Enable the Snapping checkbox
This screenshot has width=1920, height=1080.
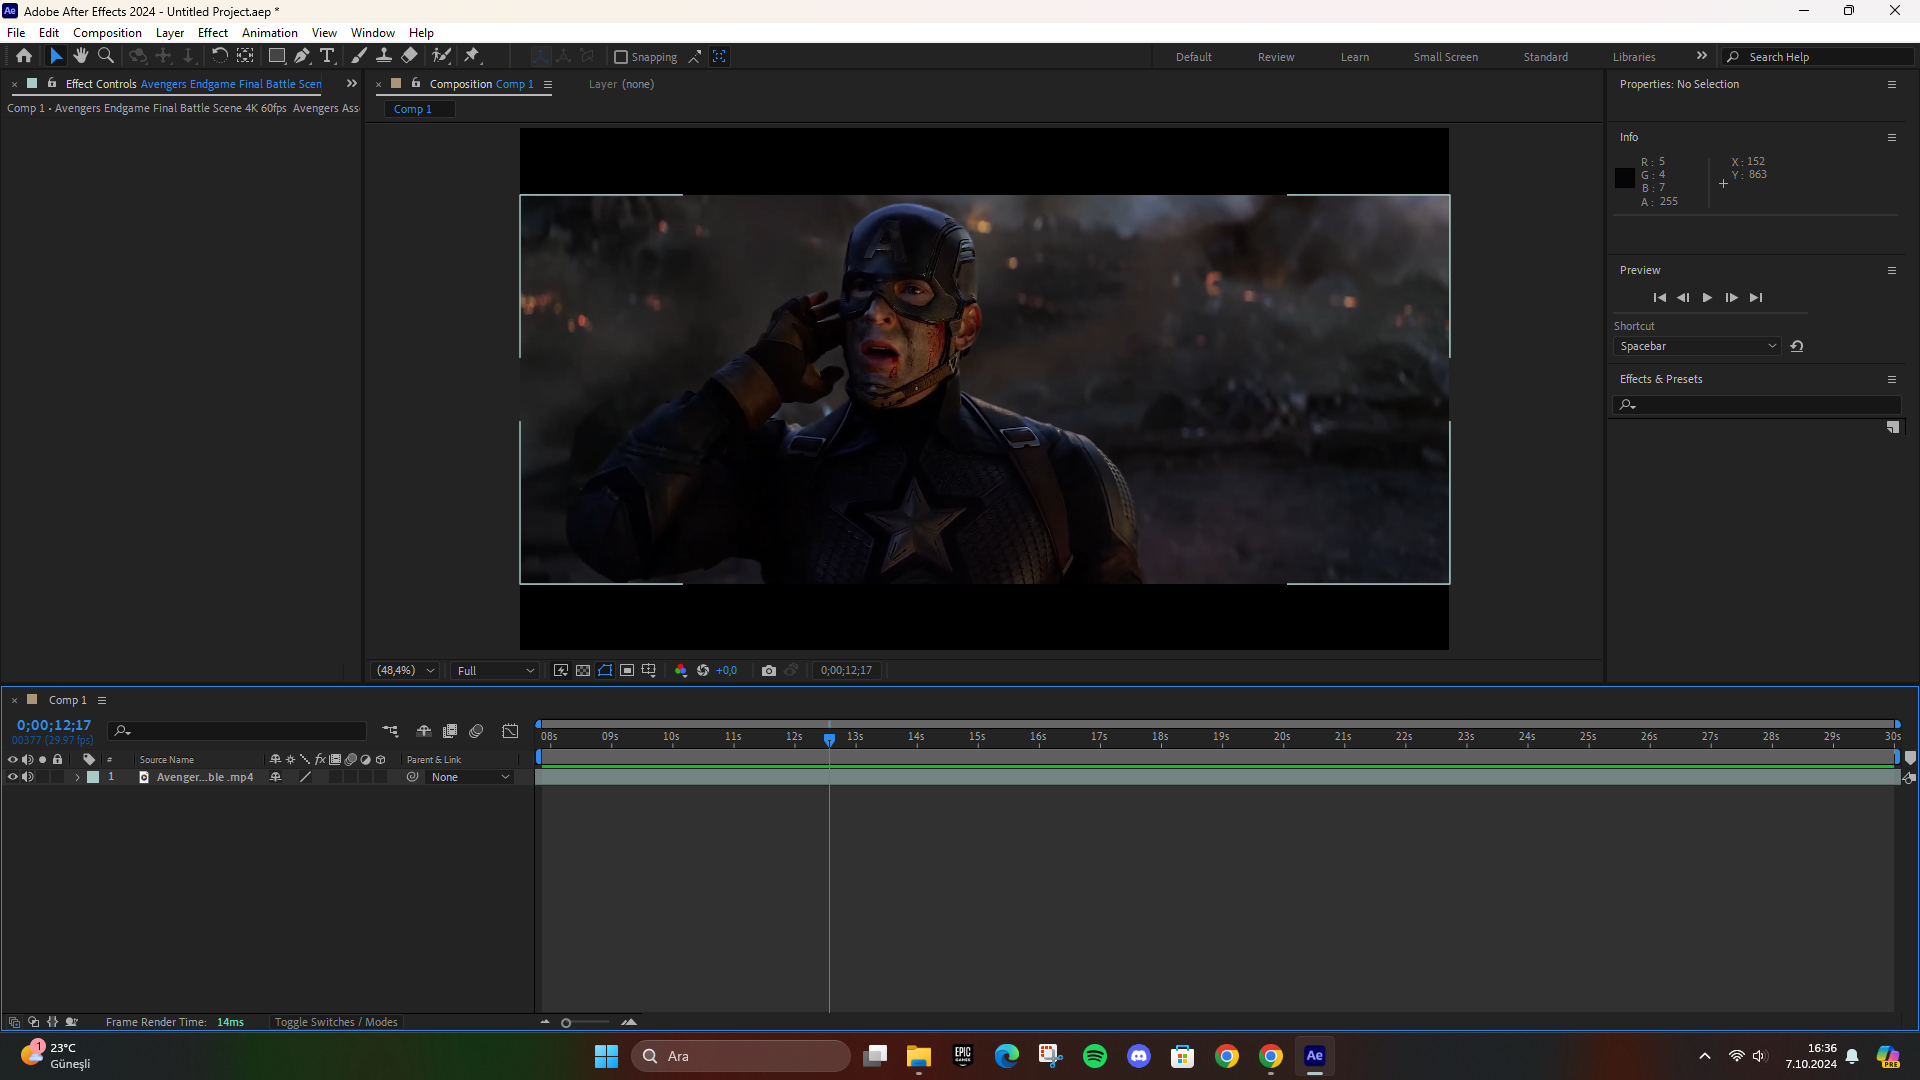point(621,57)
